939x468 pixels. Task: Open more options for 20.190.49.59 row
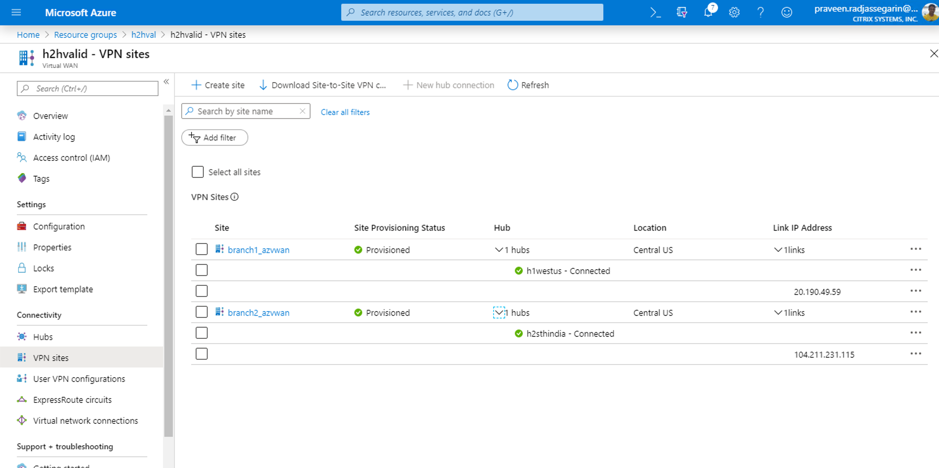[915, 291]
